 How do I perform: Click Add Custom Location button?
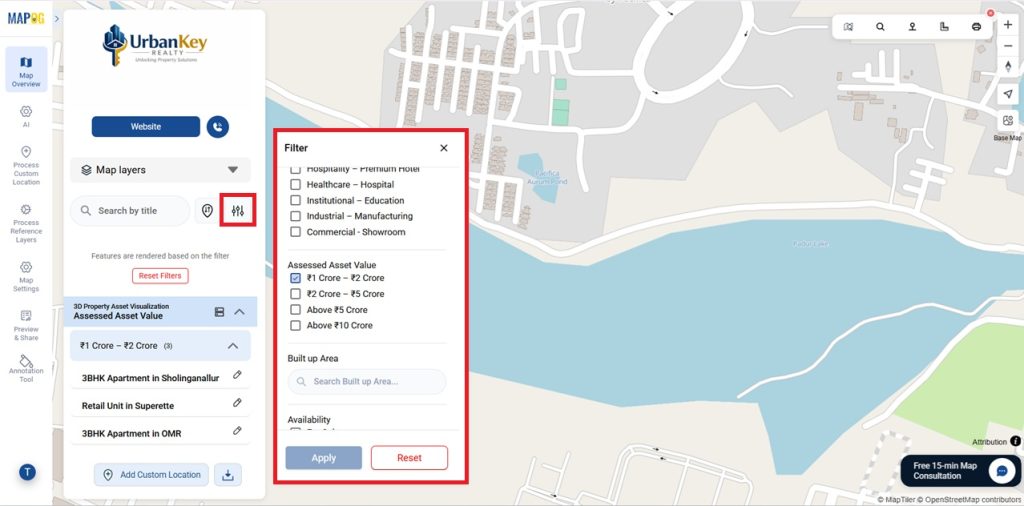click(151, 475)
